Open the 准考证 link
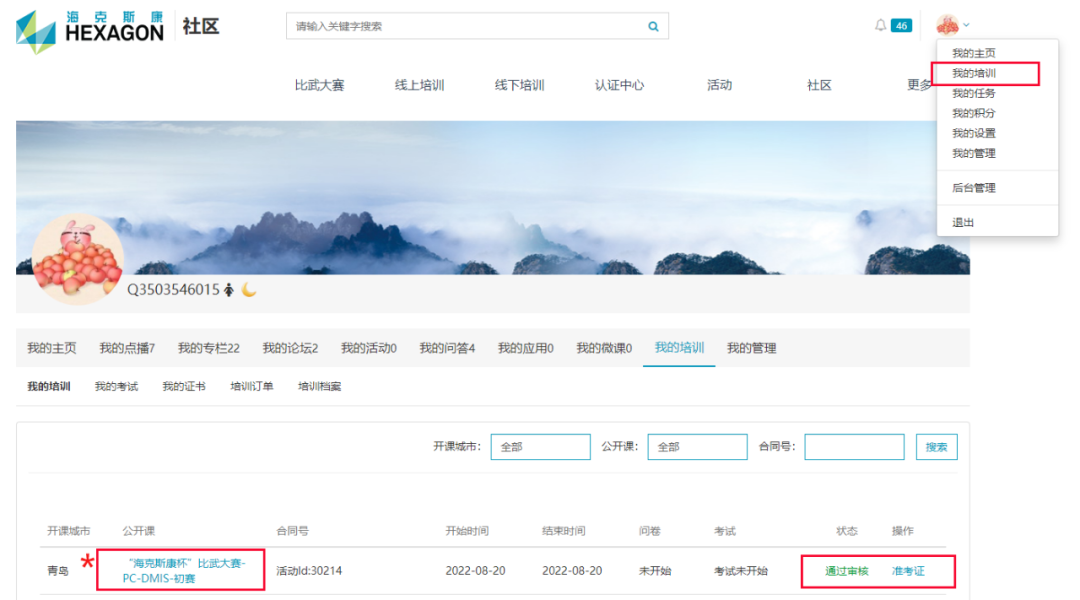This screenshot has width=1080, height=600. pos(908,571)
